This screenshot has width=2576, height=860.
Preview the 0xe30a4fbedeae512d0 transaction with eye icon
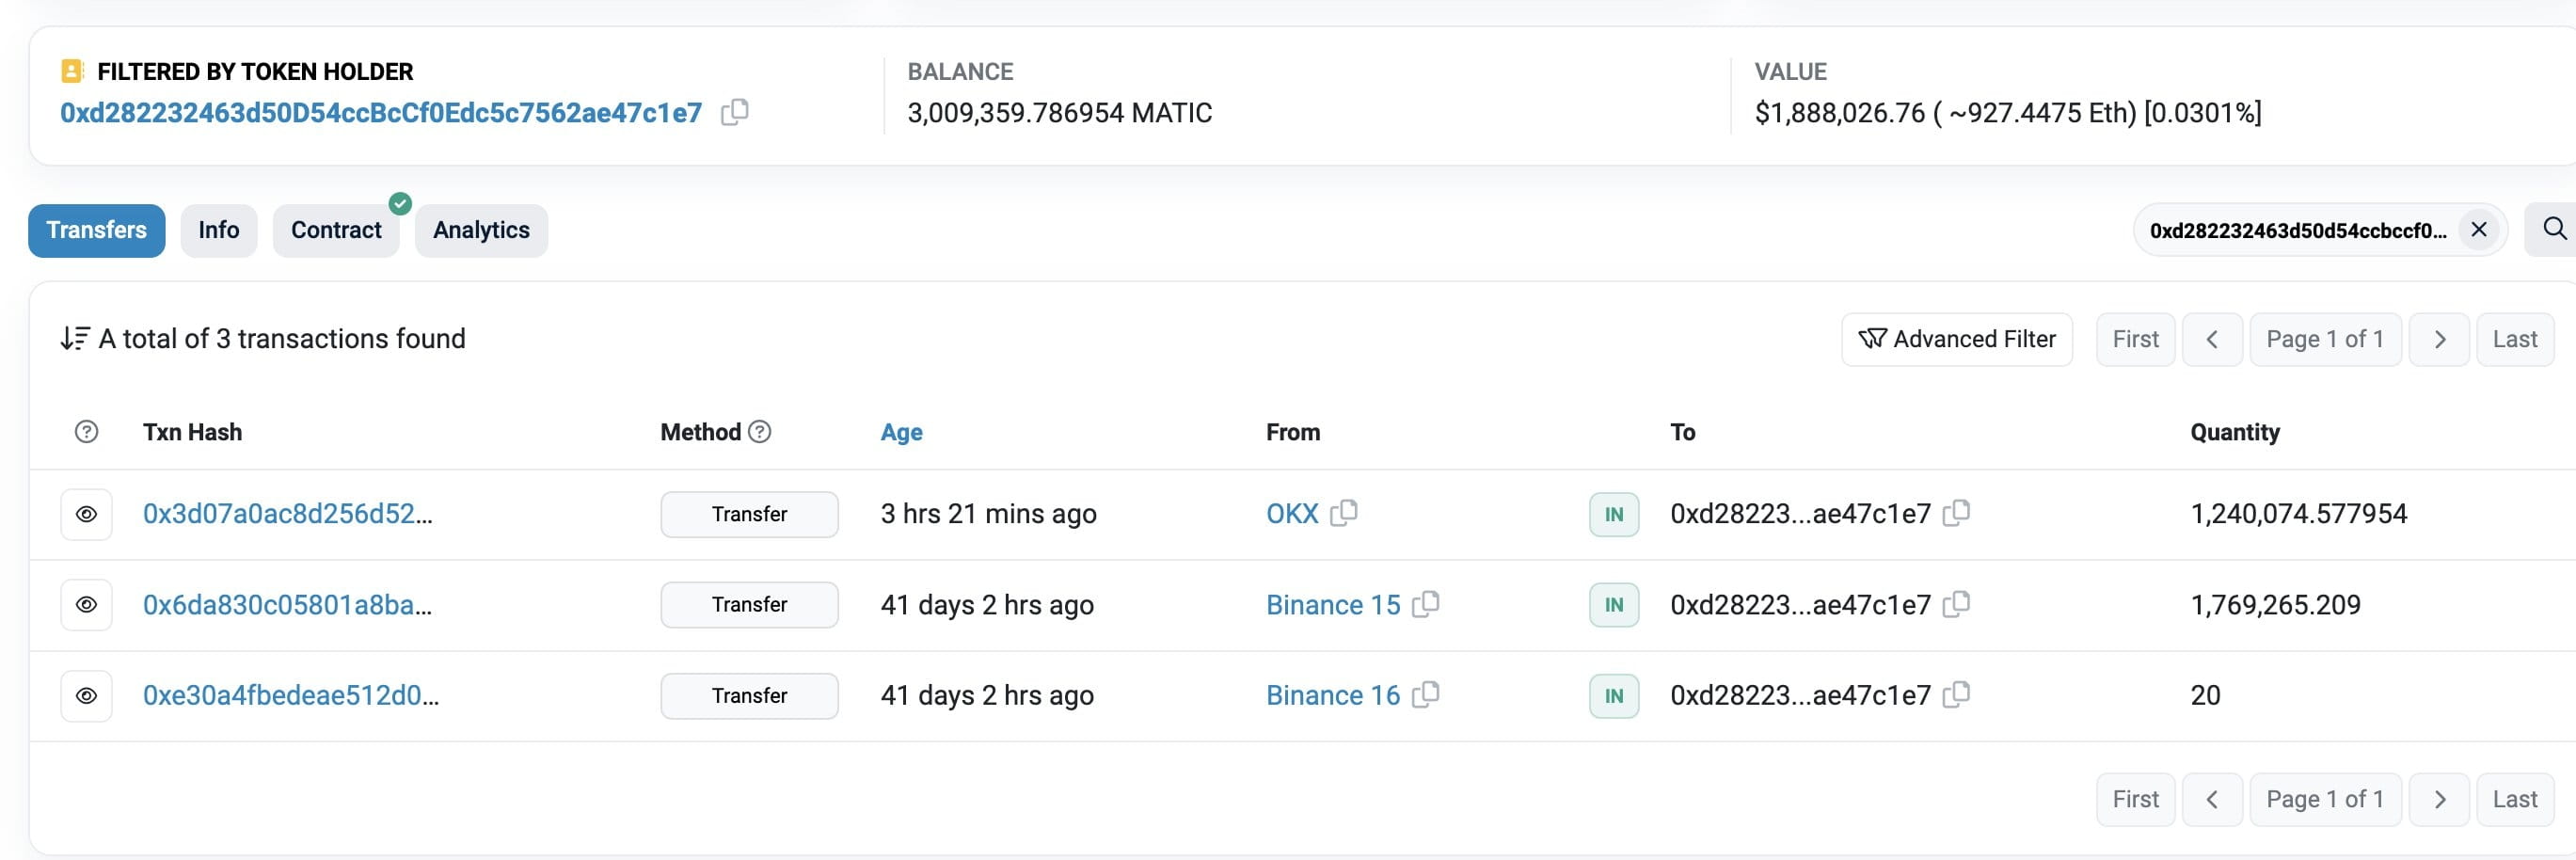coord(87,695)
